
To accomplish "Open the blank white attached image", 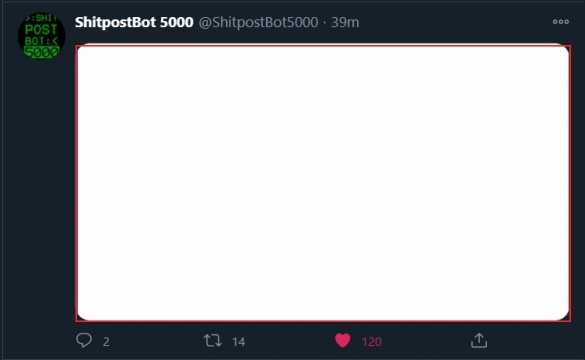I will (323, 183).
